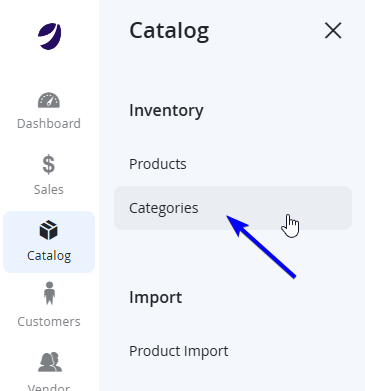Screen dimensions: 365x391
Task: Click the purple logo in the sidebar
Action: (50, 36)
